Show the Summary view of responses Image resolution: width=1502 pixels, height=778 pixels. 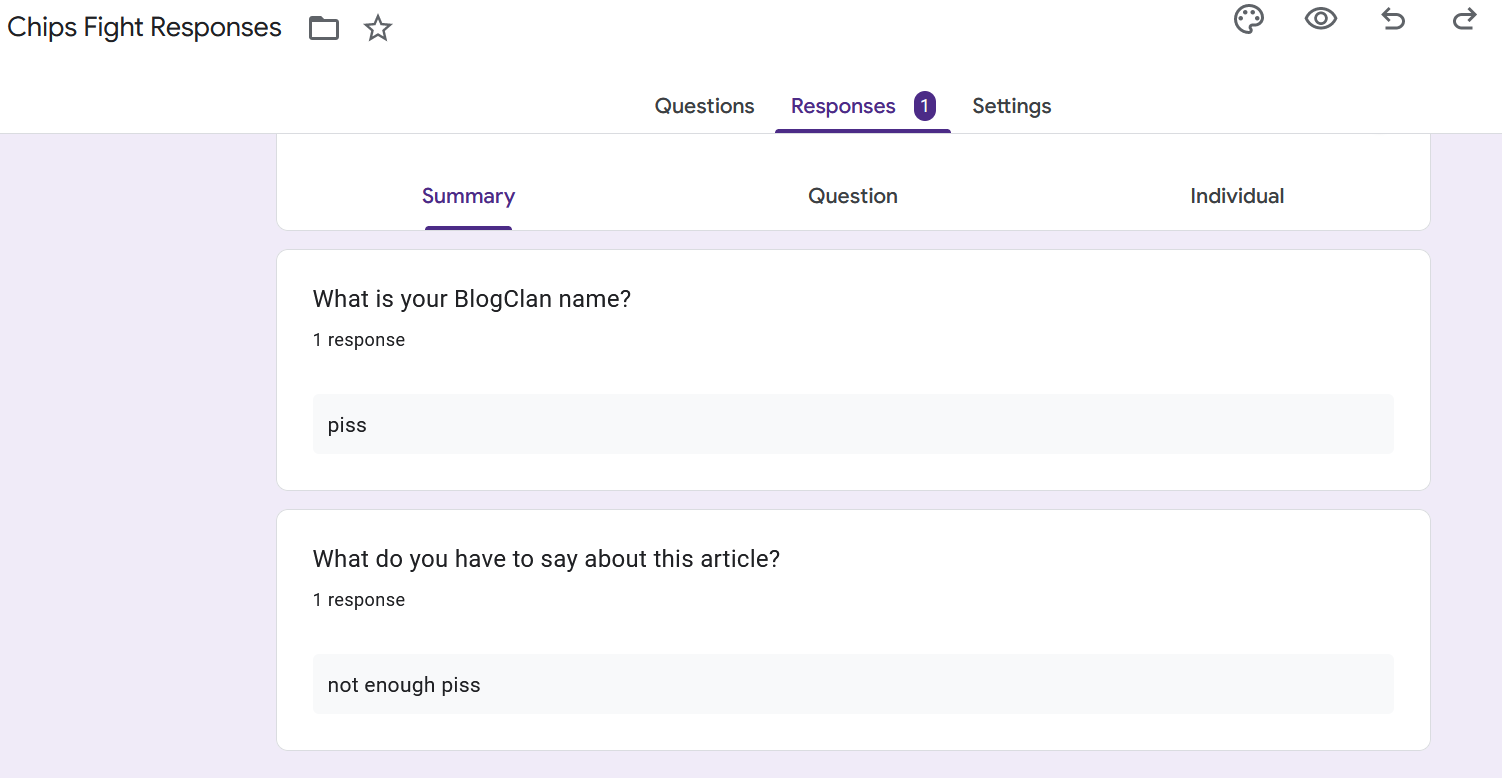pyautogui.click(x=468, y=196)
